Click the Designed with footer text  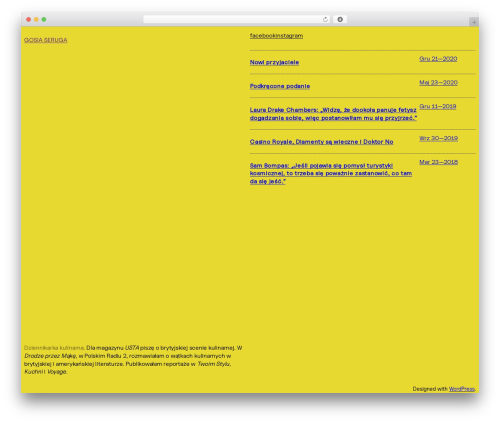coord(430,389)
